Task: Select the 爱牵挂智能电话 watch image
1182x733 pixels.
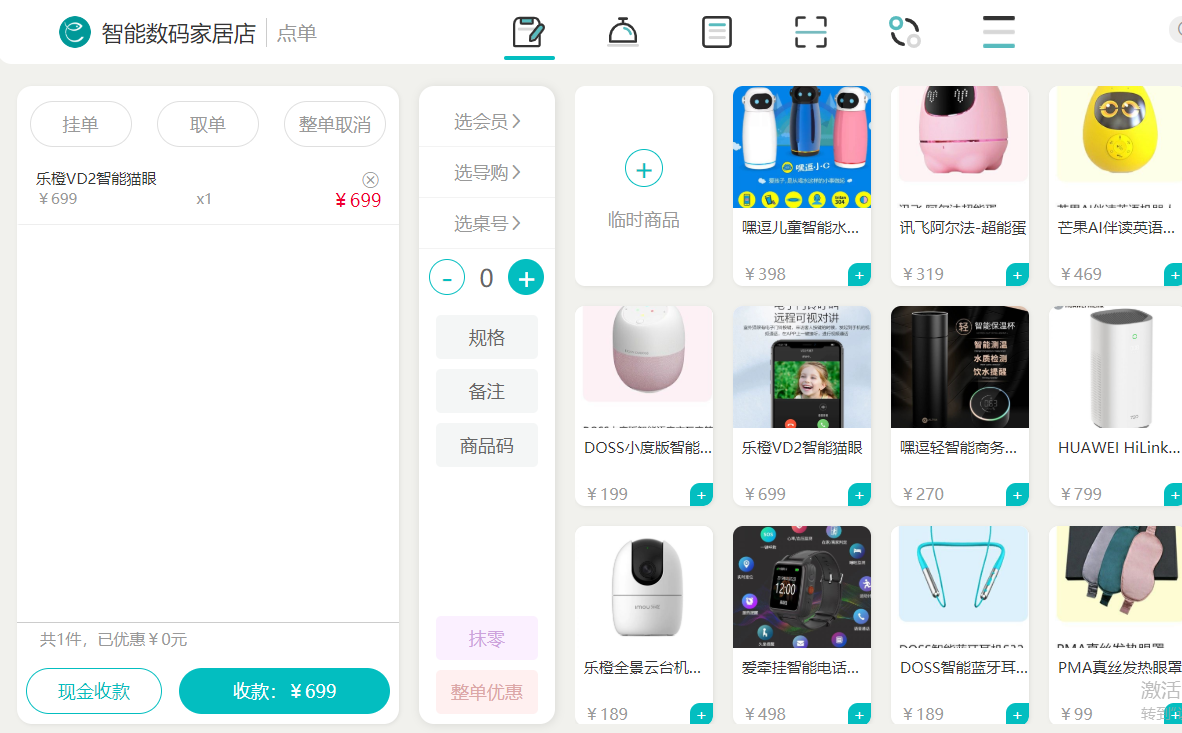Action: [x=802, y=587]
